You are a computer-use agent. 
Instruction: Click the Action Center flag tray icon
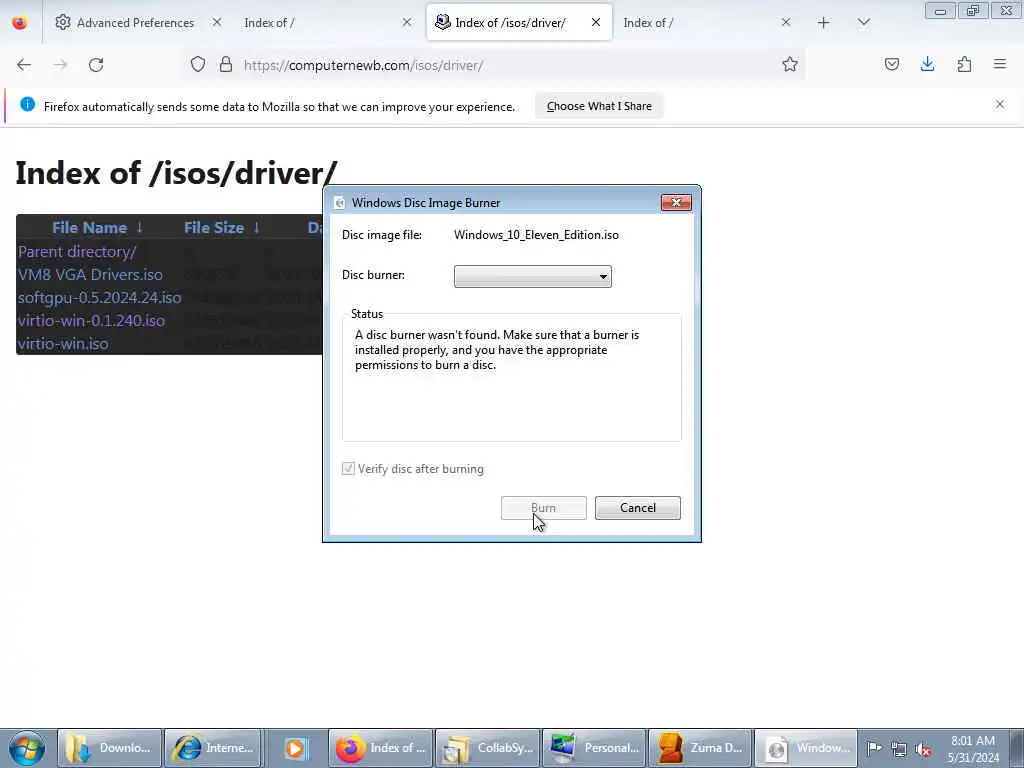[874, 748]
